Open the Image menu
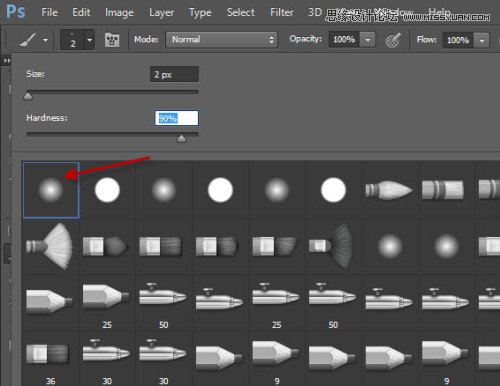 point(119,13)
